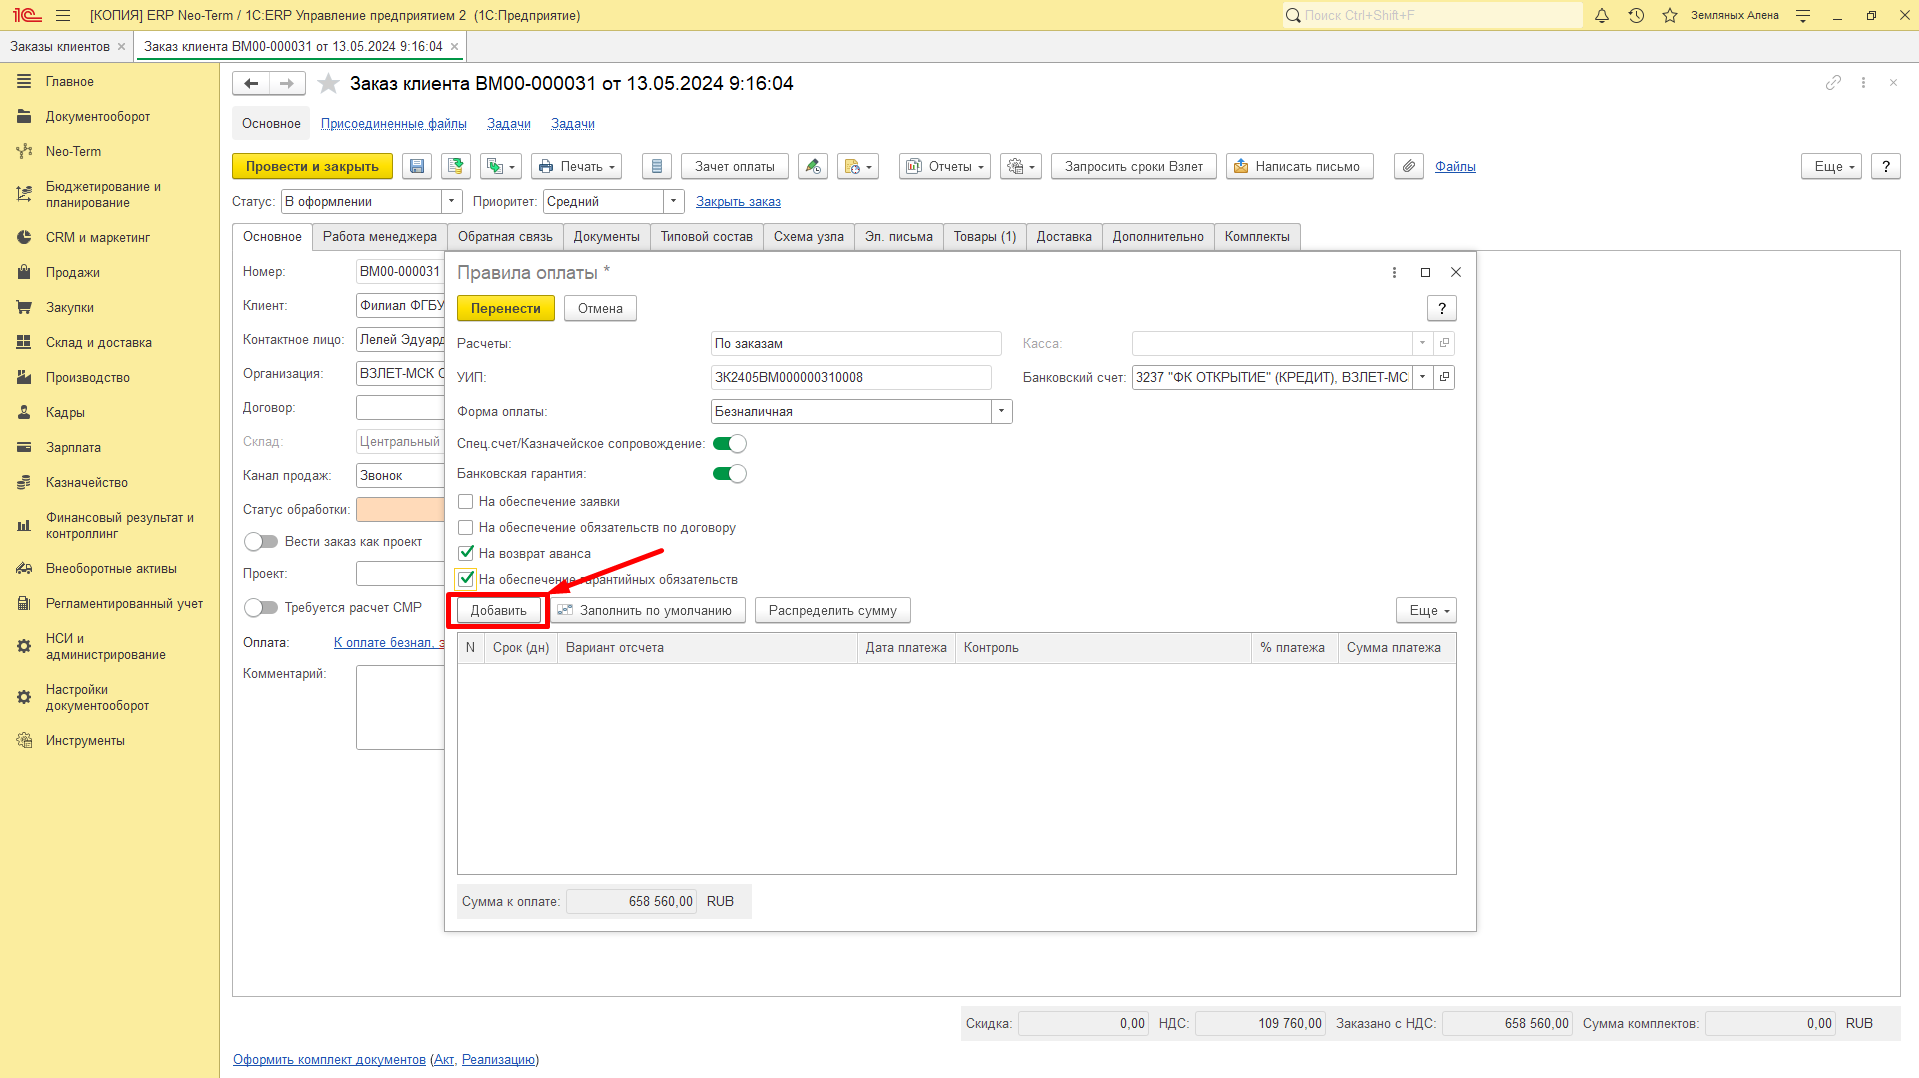
Task: Click the Добавить button
Action: [x=498, y=610]
